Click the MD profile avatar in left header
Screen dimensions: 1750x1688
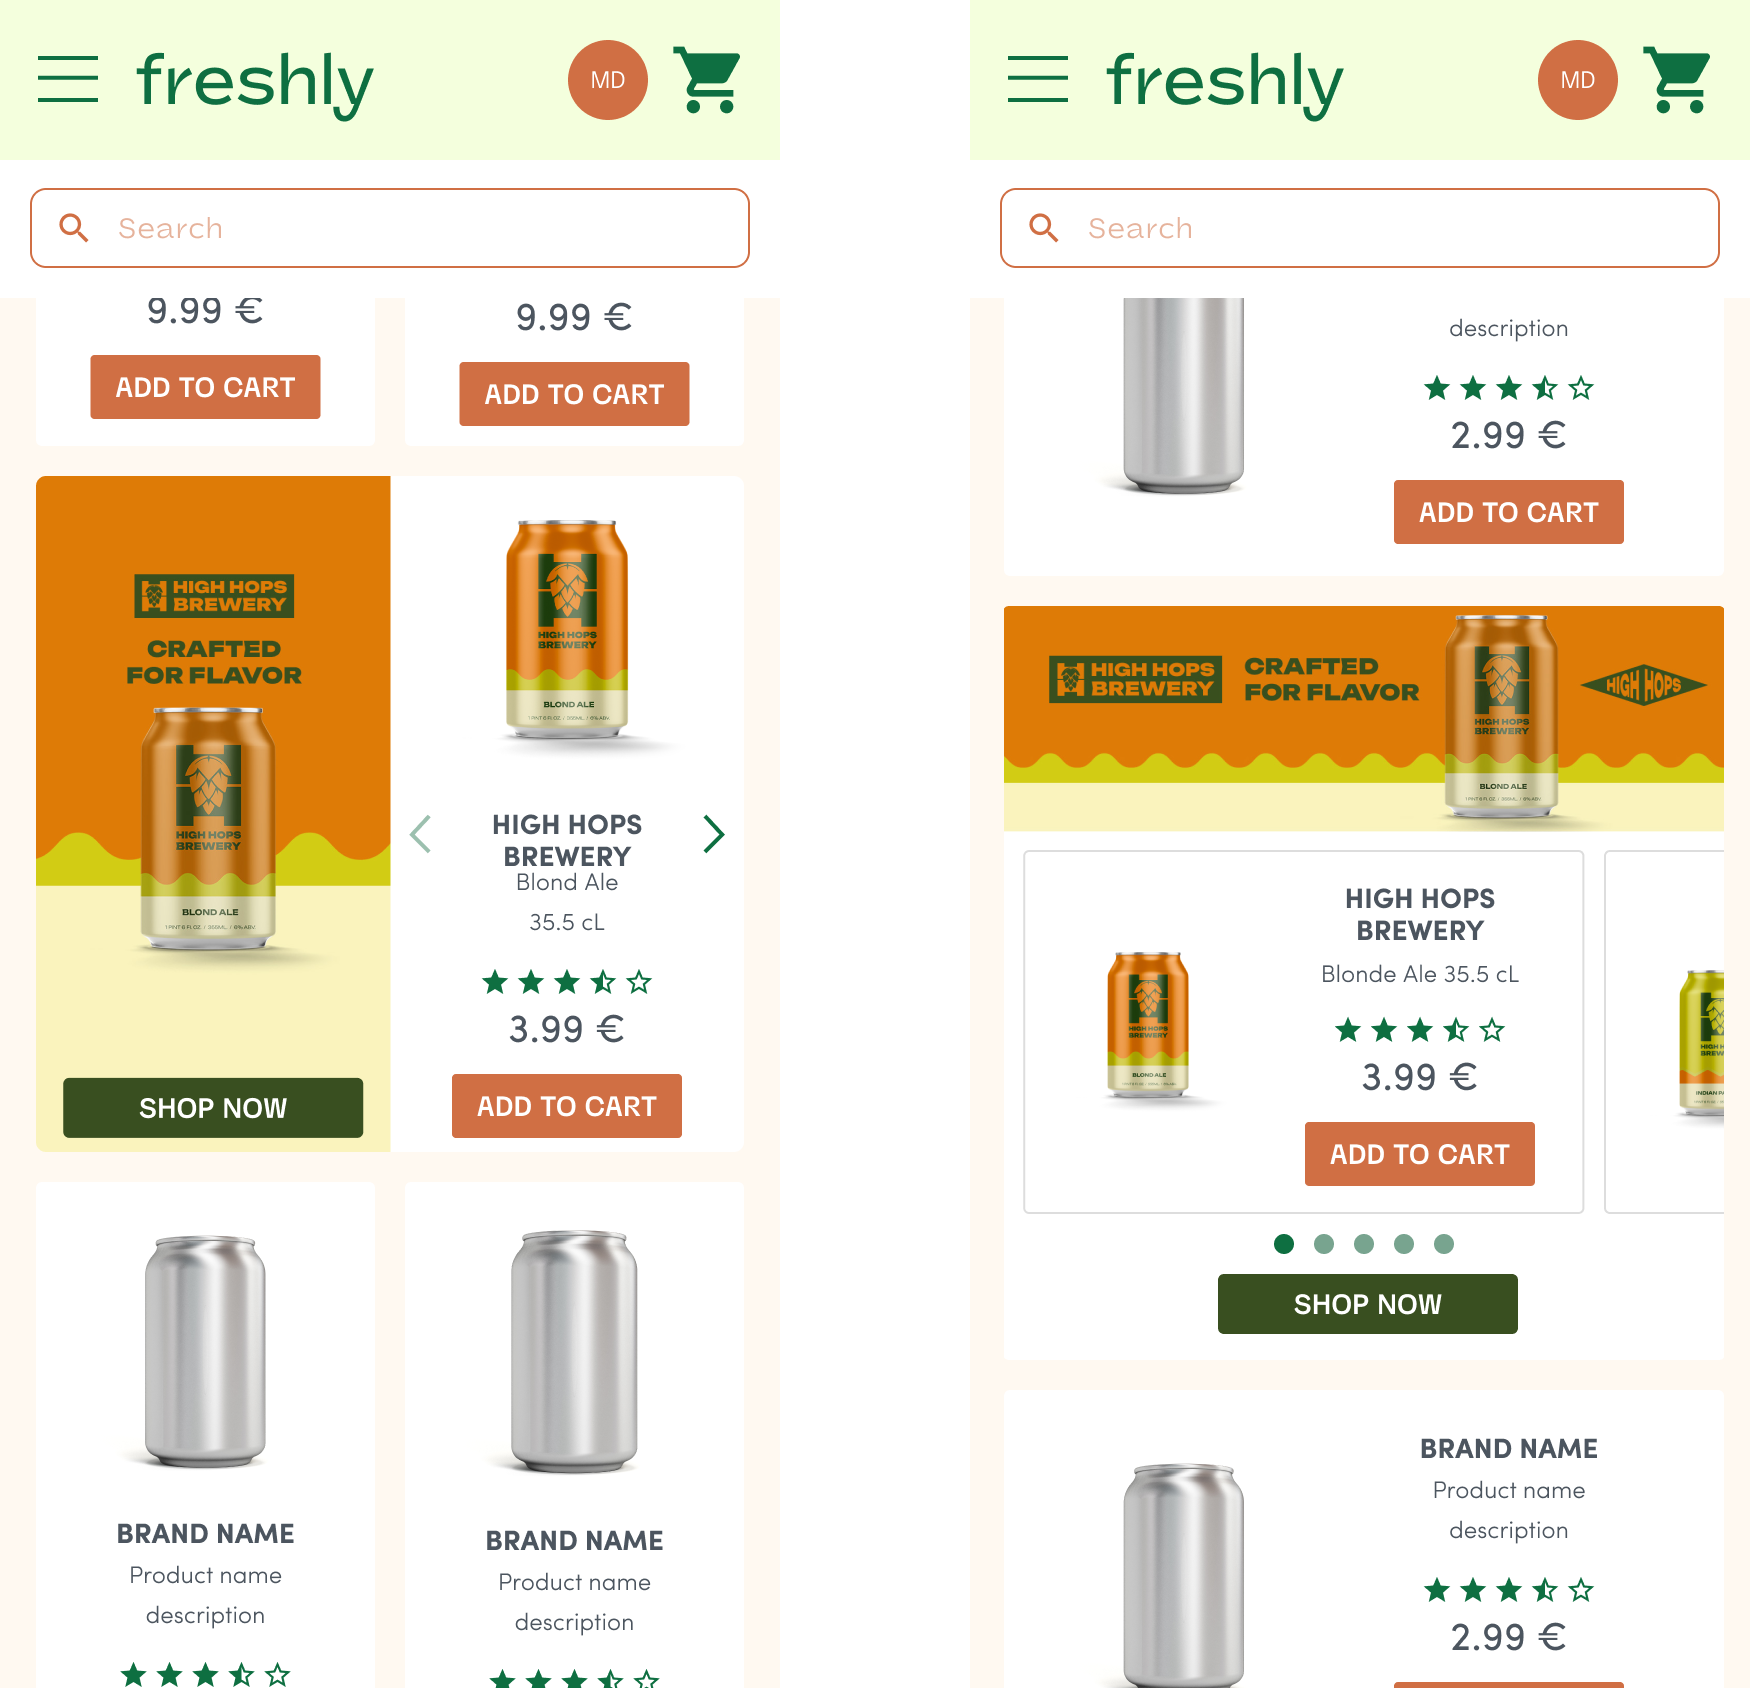coord(608,80)
